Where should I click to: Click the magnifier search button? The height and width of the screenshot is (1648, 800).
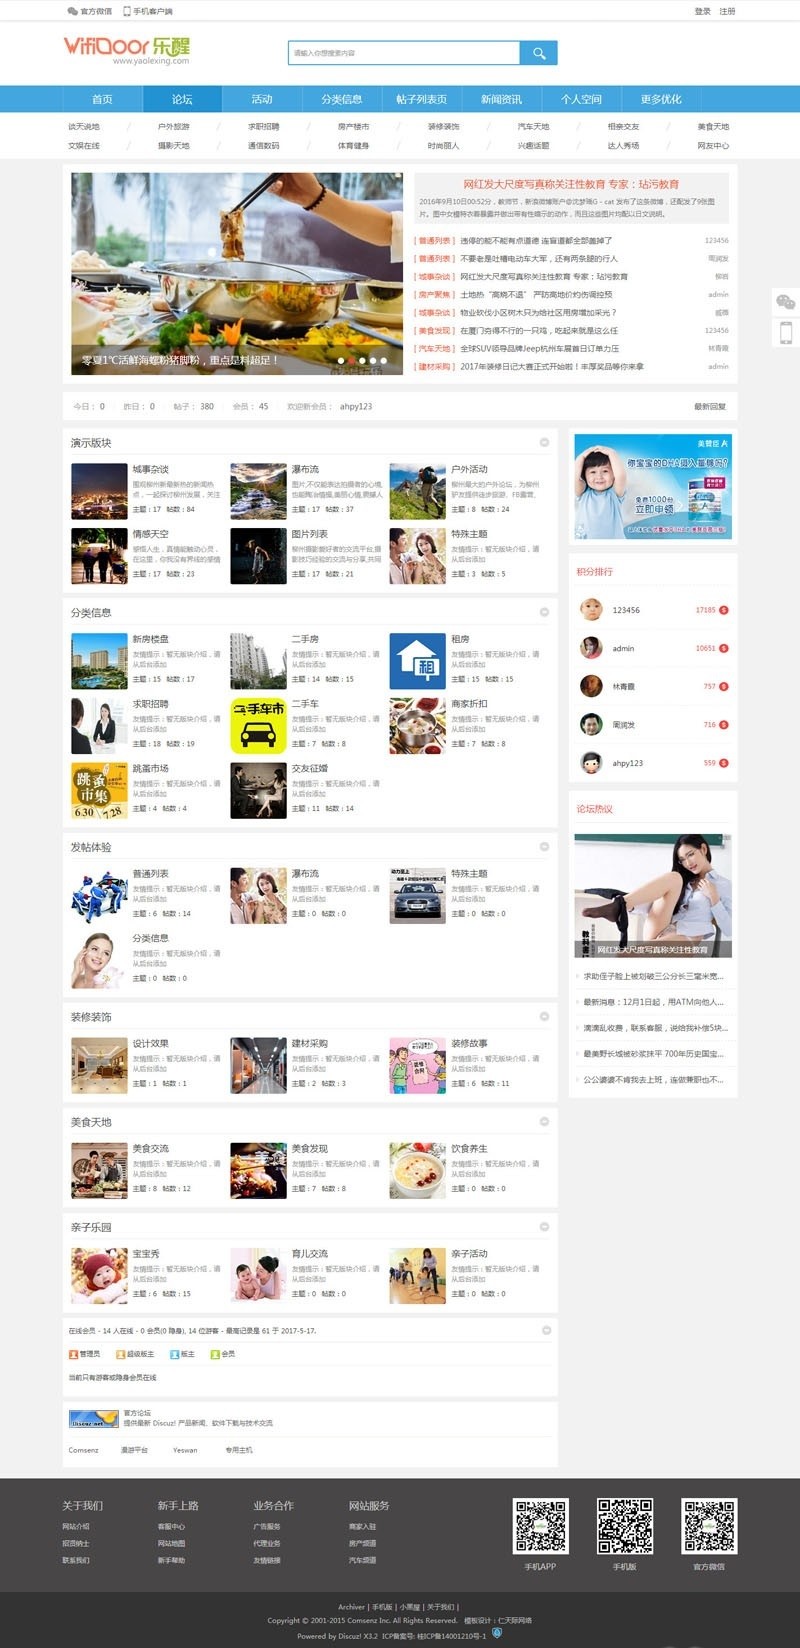[539, 53]
